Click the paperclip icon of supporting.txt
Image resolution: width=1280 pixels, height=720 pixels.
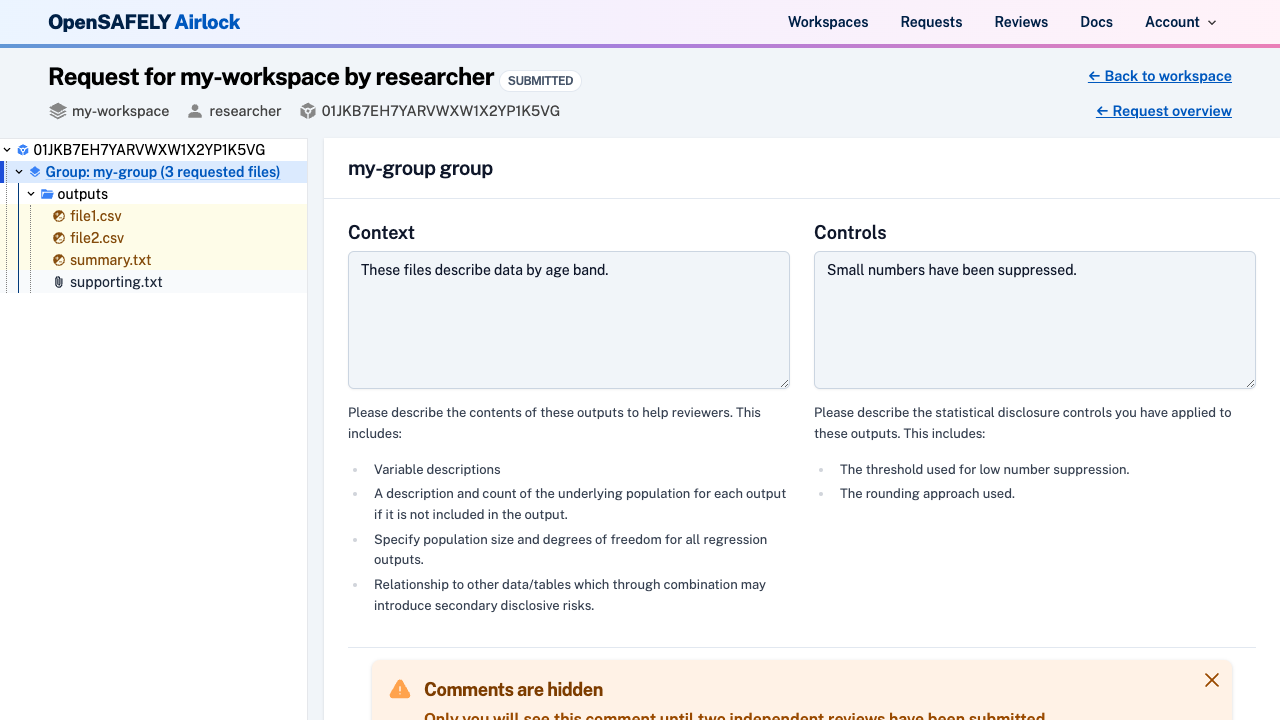(x=59, y=282)
